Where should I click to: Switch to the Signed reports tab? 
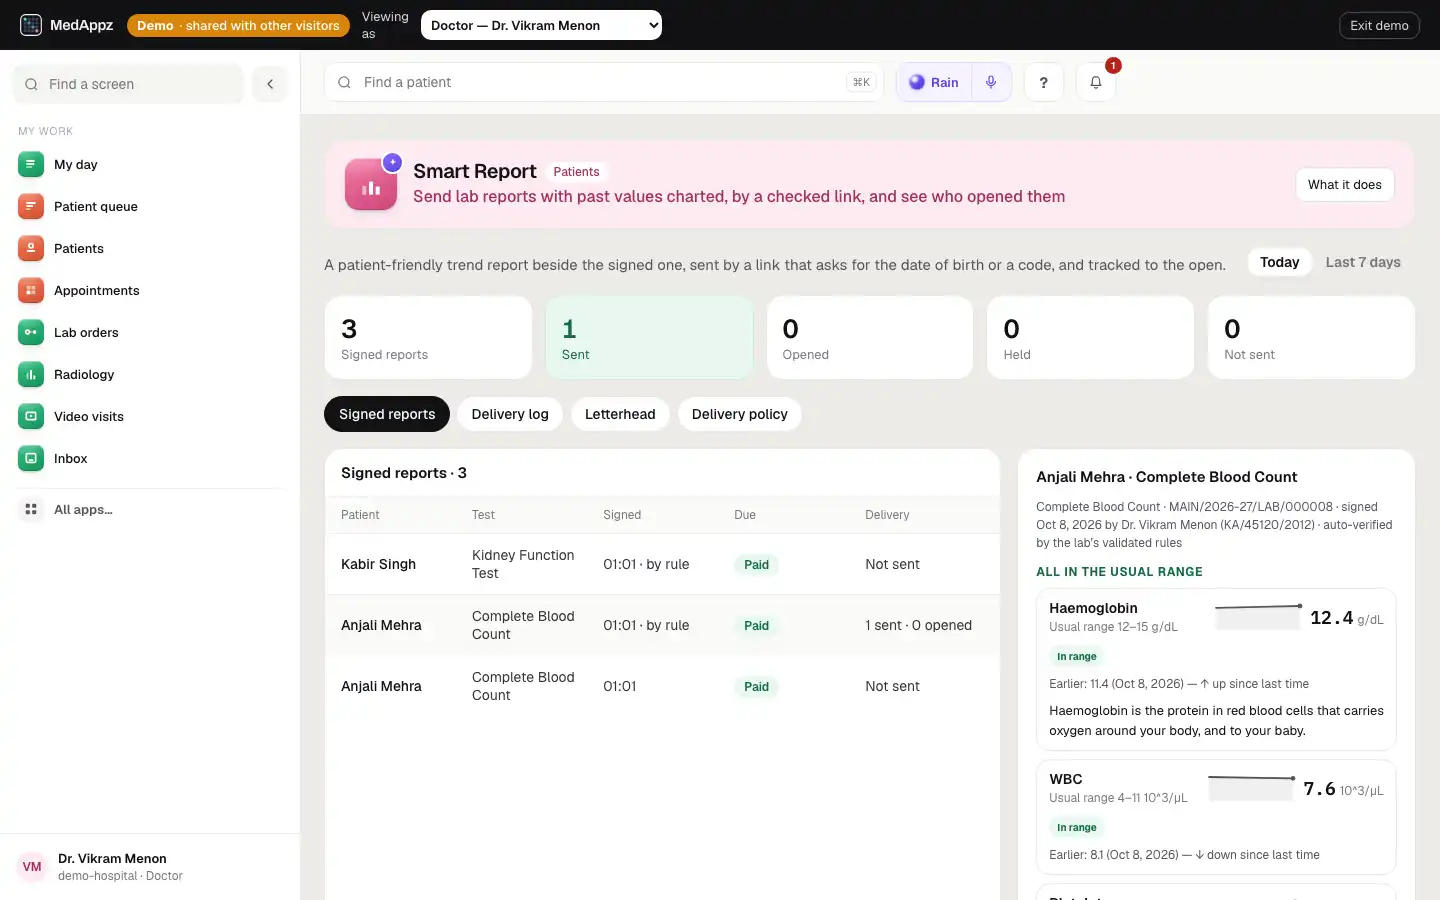coord(387,414)
